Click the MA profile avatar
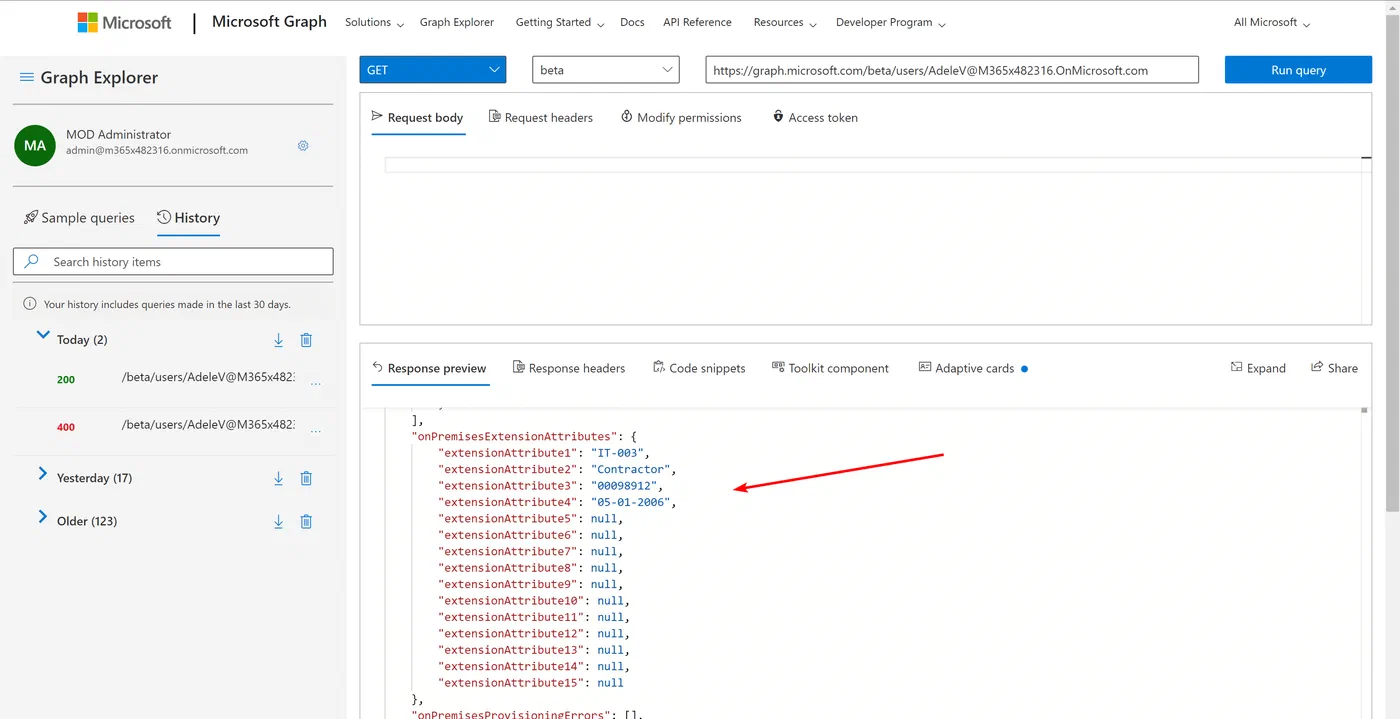The height and width of the screenshot is (719, 1400). pos(35,145)
